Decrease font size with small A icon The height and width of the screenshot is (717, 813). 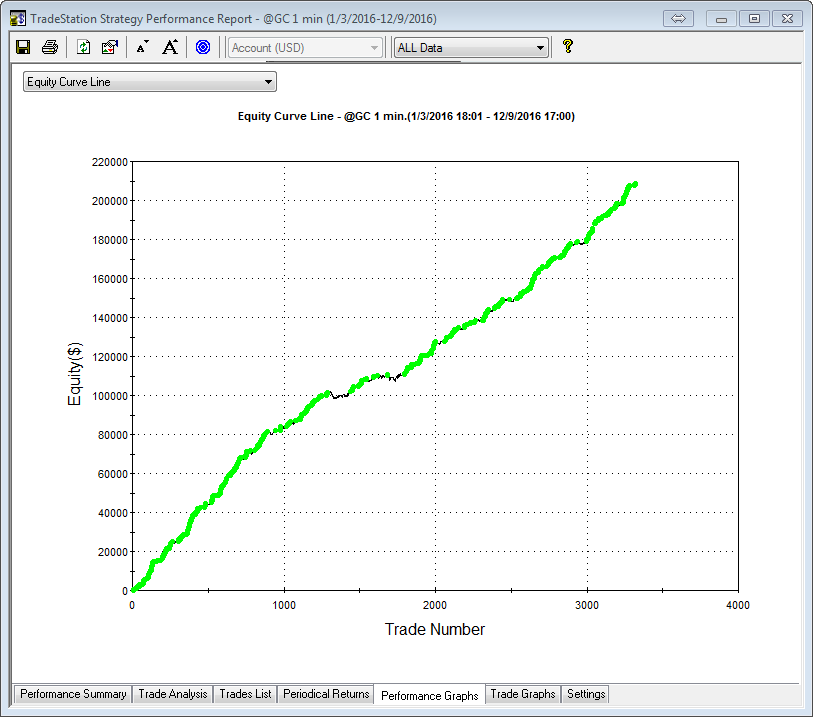(x=142, y=47)
